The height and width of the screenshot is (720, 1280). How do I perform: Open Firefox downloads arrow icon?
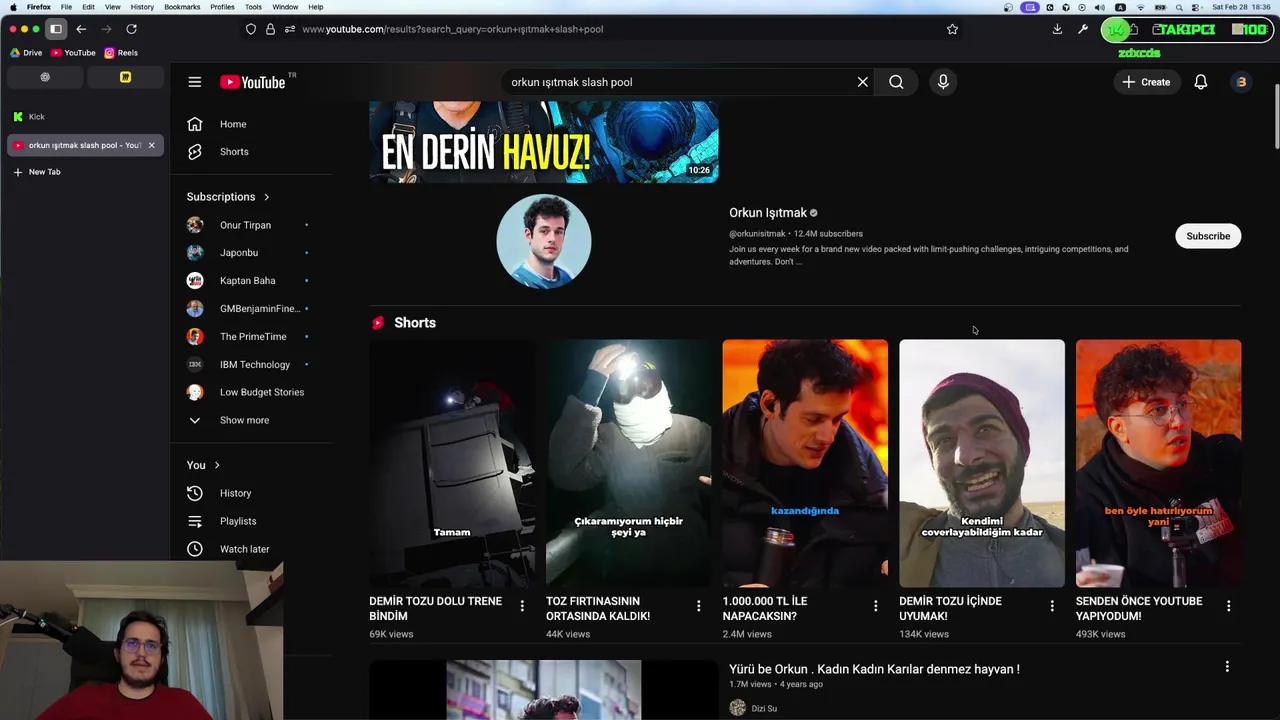point(1057,29)
